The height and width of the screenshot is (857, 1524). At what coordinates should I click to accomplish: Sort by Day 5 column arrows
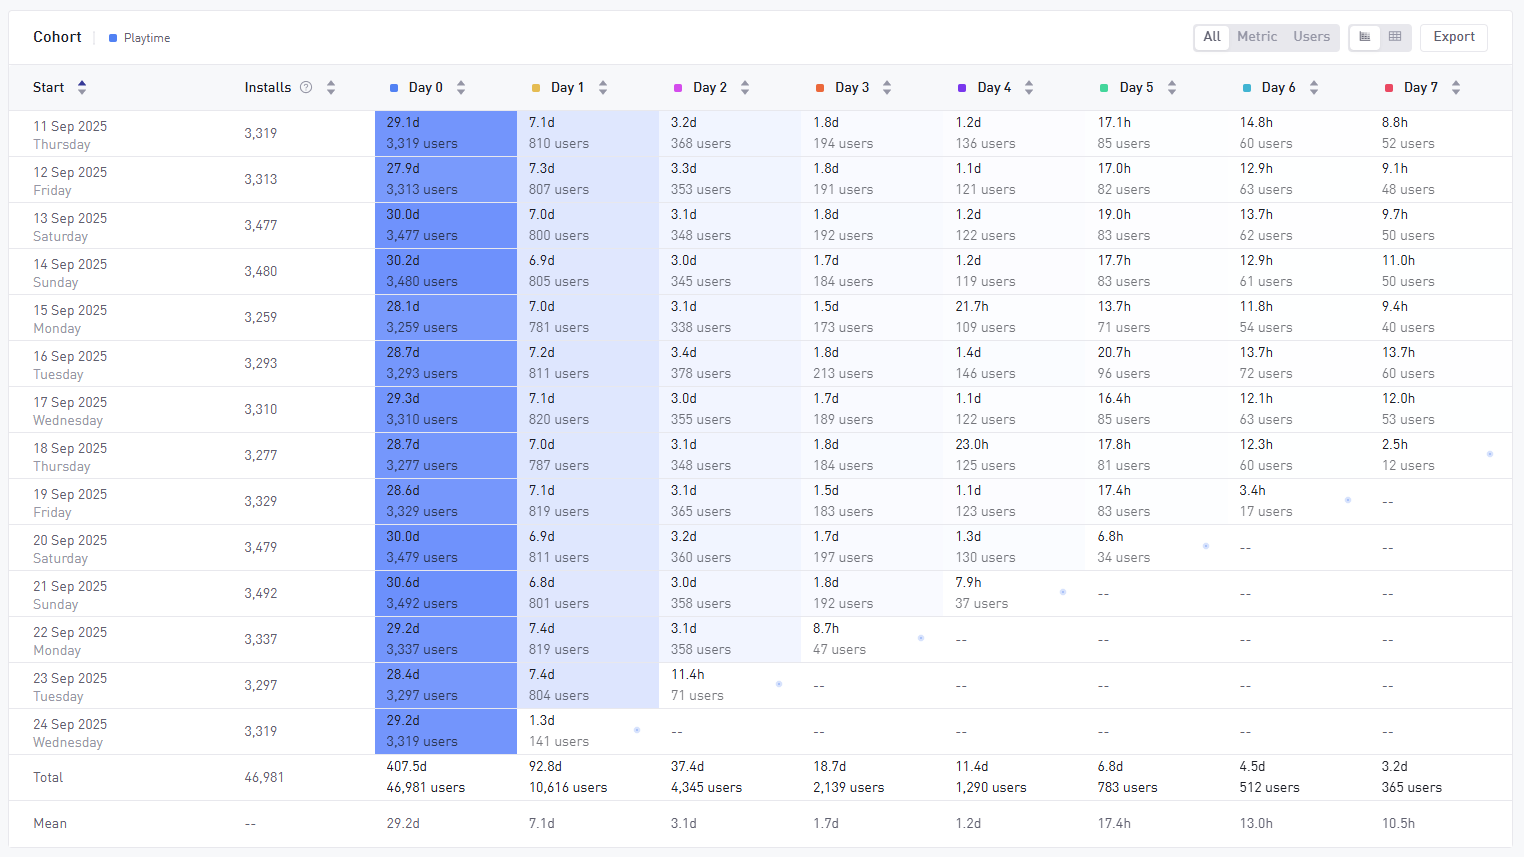tap(1172, 88)
